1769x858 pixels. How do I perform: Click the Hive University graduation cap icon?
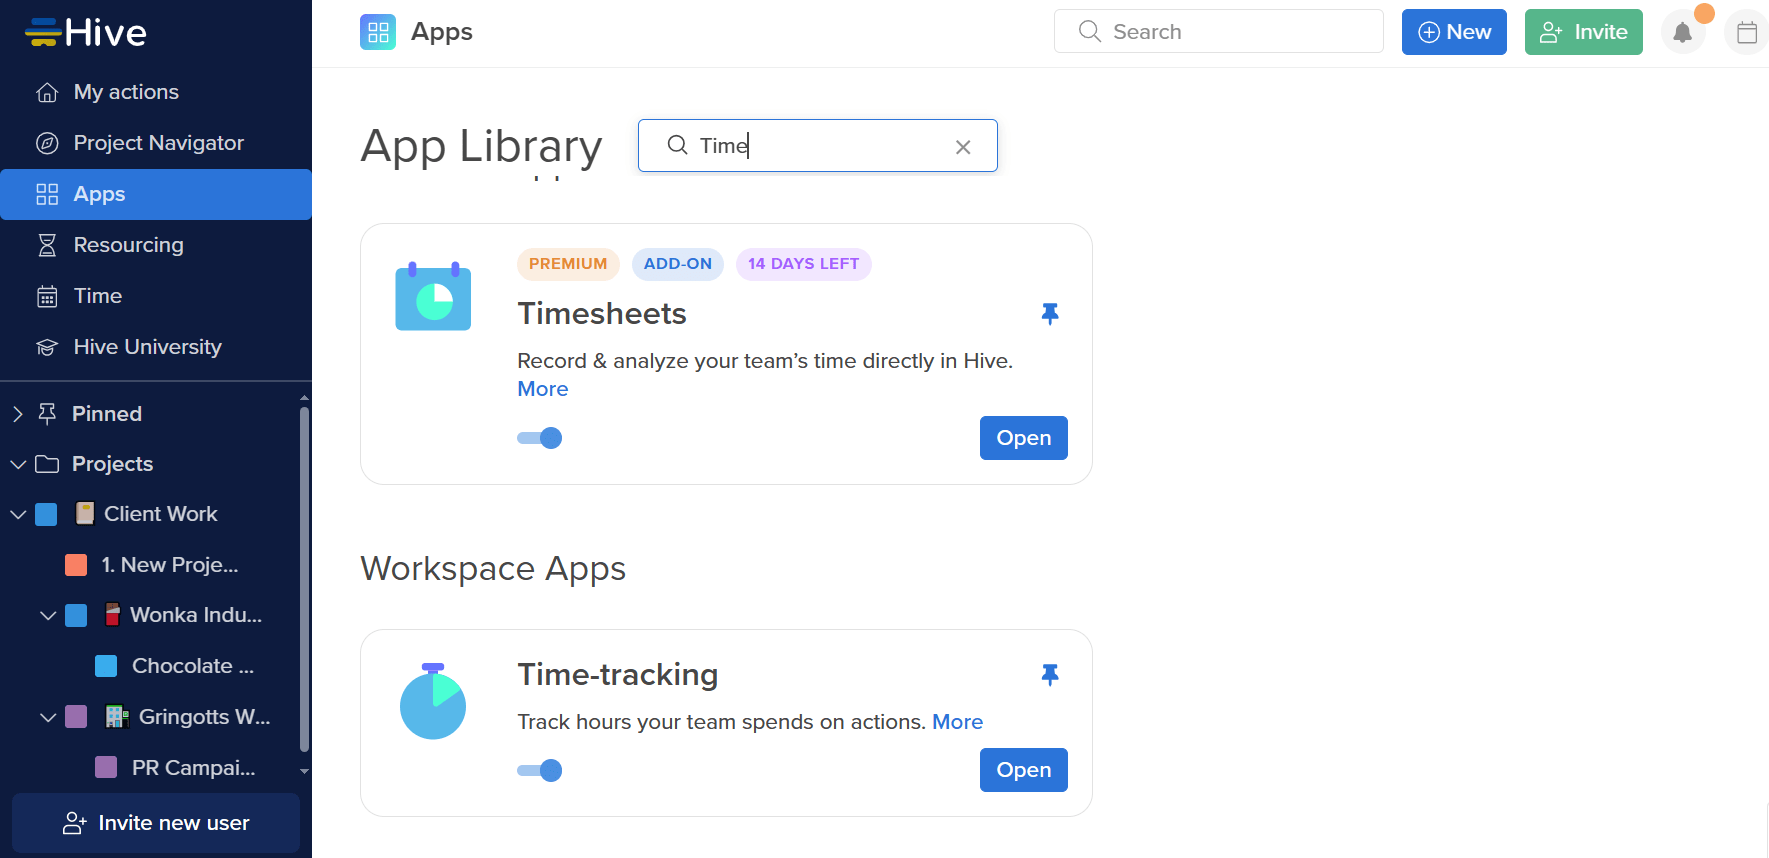(x=47, y=347)
